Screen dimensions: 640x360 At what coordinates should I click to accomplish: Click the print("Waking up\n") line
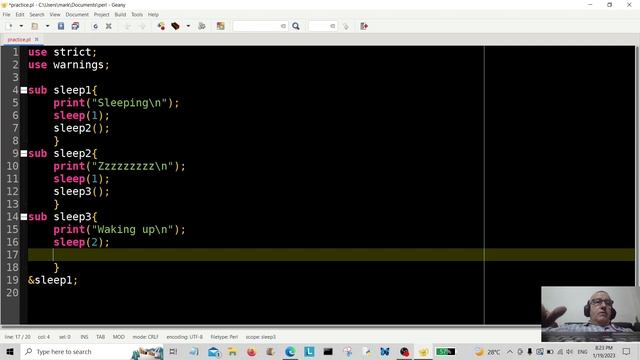coord(120,229)
